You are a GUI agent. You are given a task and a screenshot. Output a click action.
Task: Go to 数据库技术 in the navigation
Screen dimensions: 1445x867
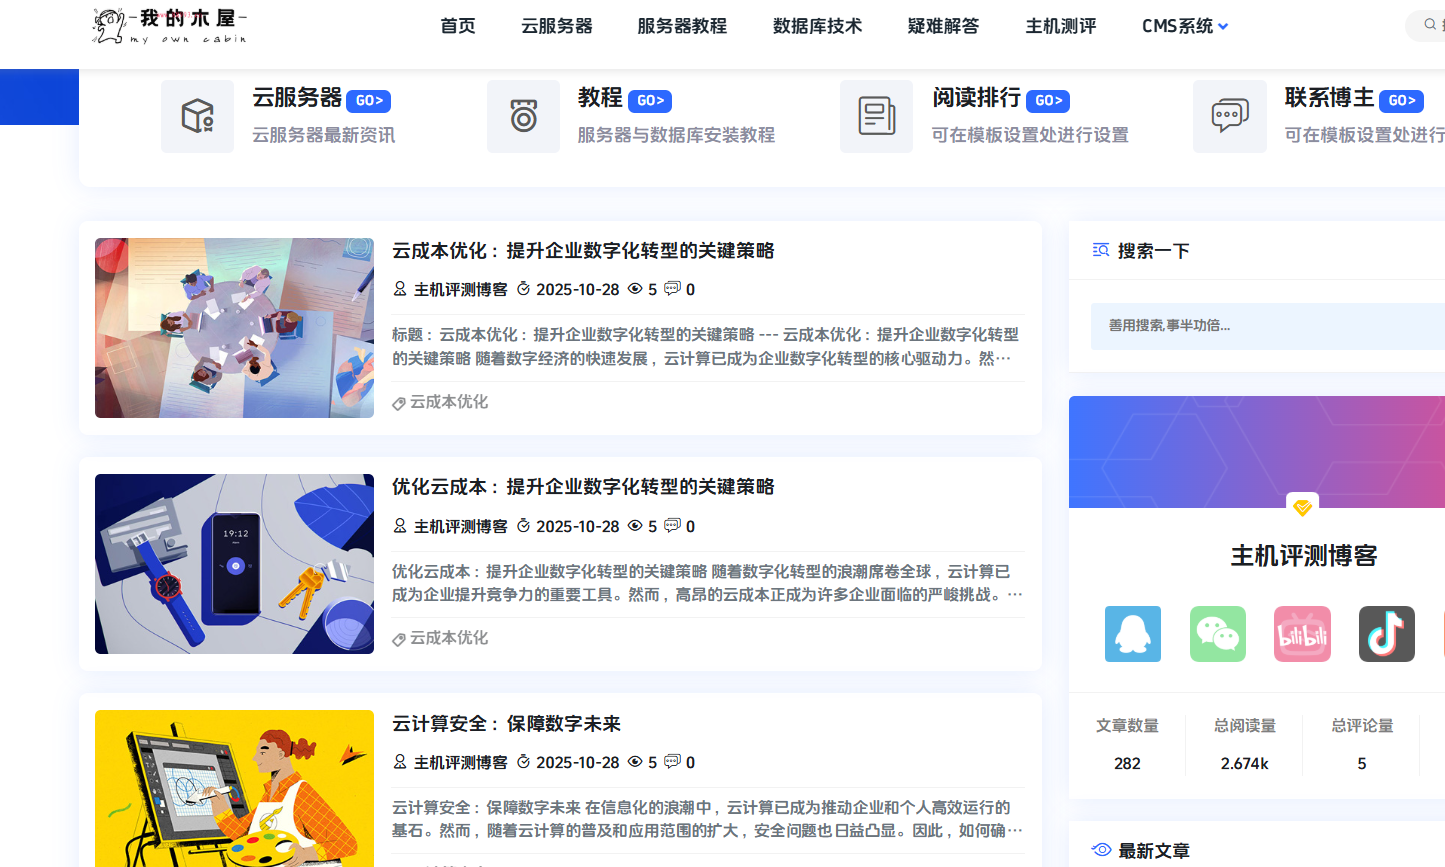pyautogui.click(x=817, y=26)
